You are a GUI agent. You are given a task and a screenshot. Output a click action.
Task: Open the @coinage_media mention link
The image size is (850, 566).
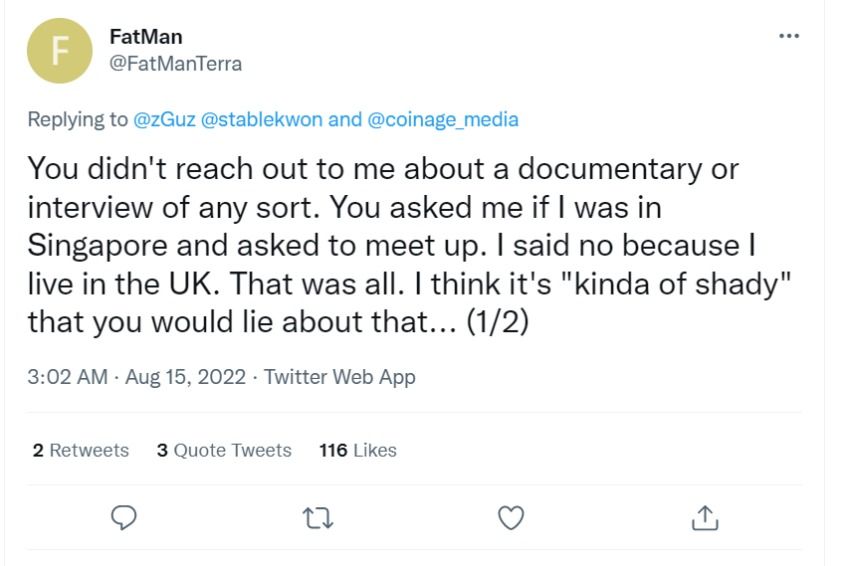tap(443, 120)
